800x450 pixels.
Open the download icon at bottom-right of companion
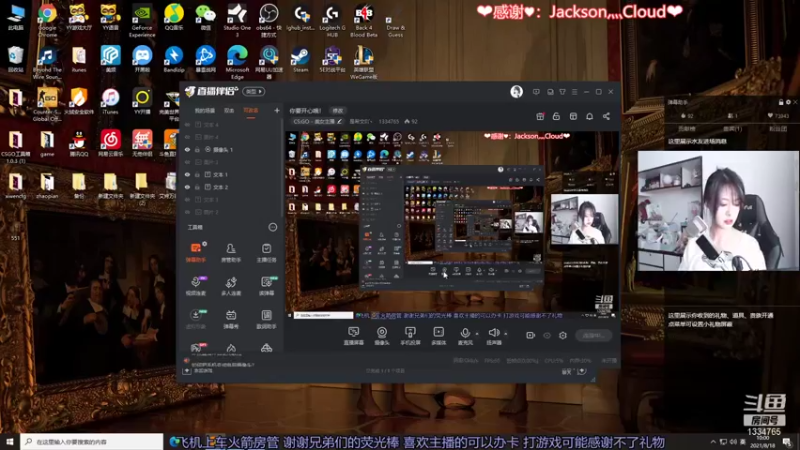pyautogui.click(x=582, y=371)
